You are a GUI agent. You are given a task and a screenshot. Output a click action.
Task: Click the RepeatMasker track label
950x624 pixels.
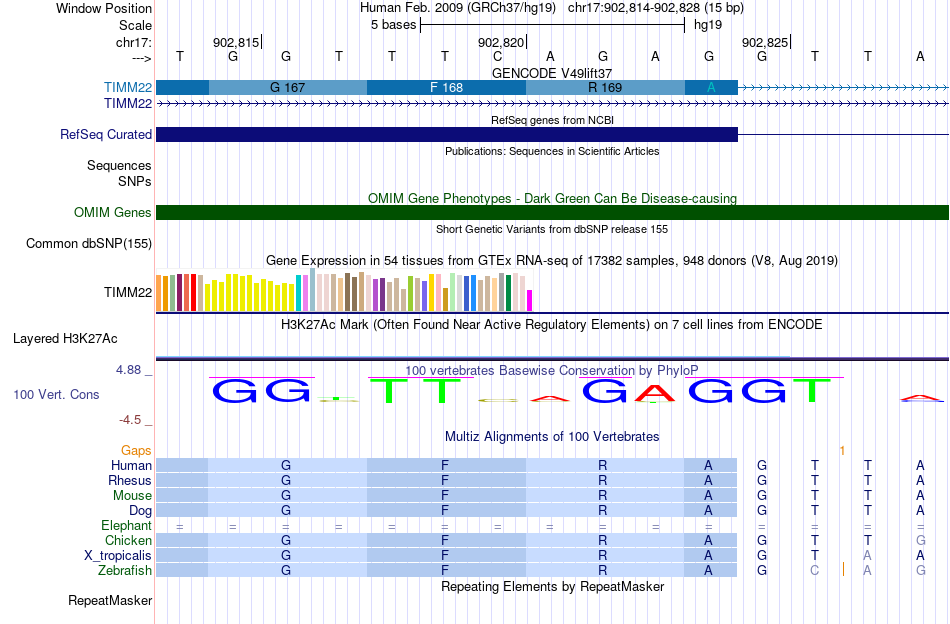pos(110,600)
